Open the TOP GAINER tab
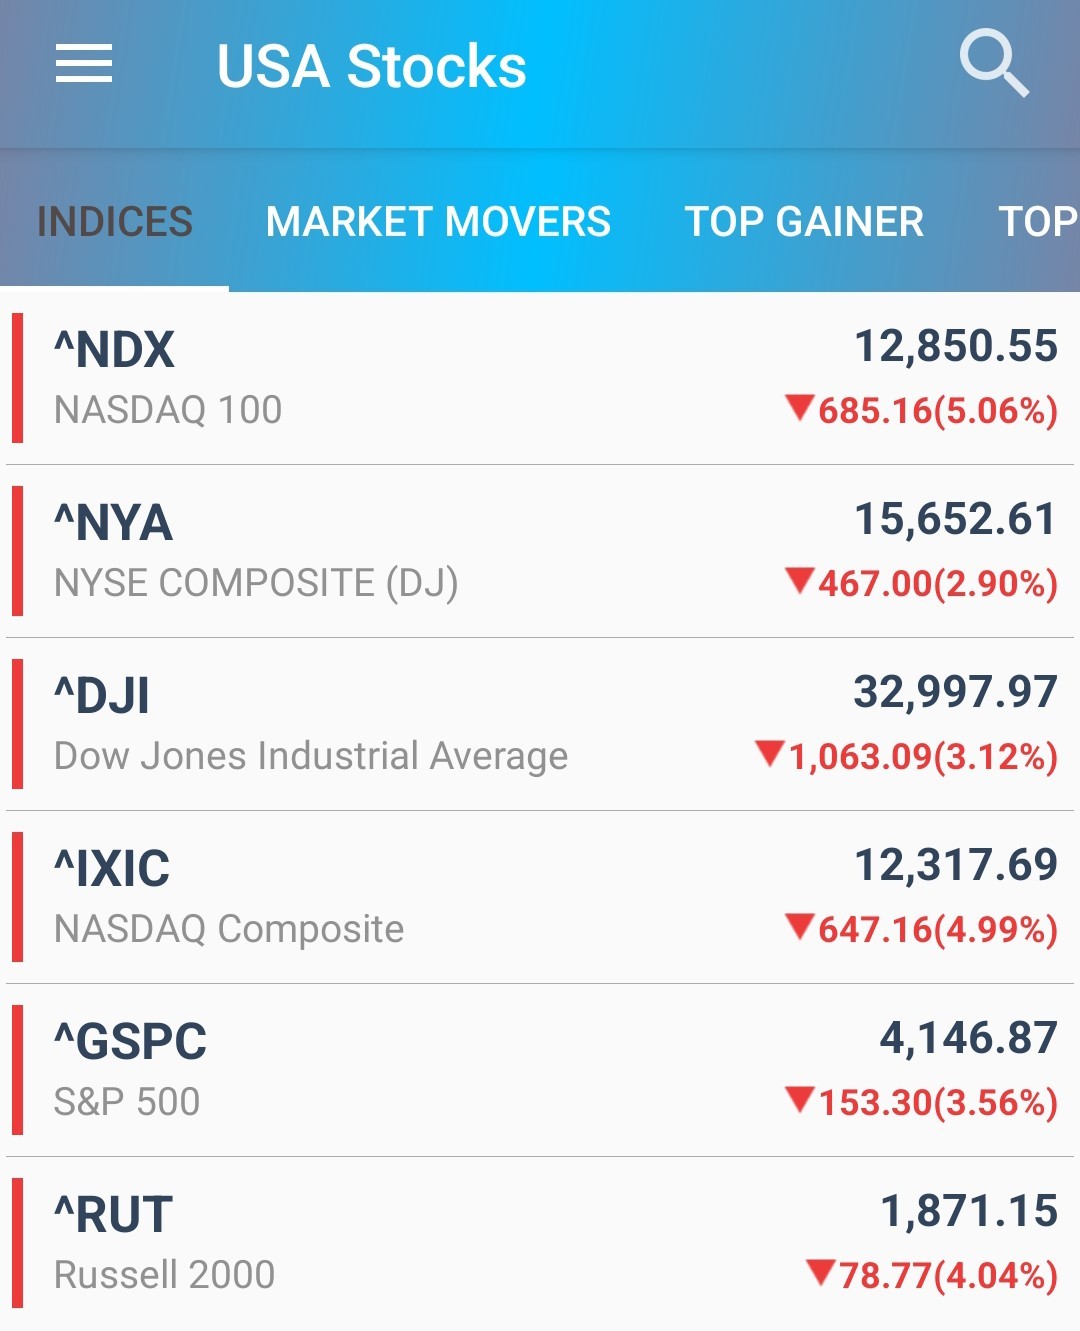 804,222
